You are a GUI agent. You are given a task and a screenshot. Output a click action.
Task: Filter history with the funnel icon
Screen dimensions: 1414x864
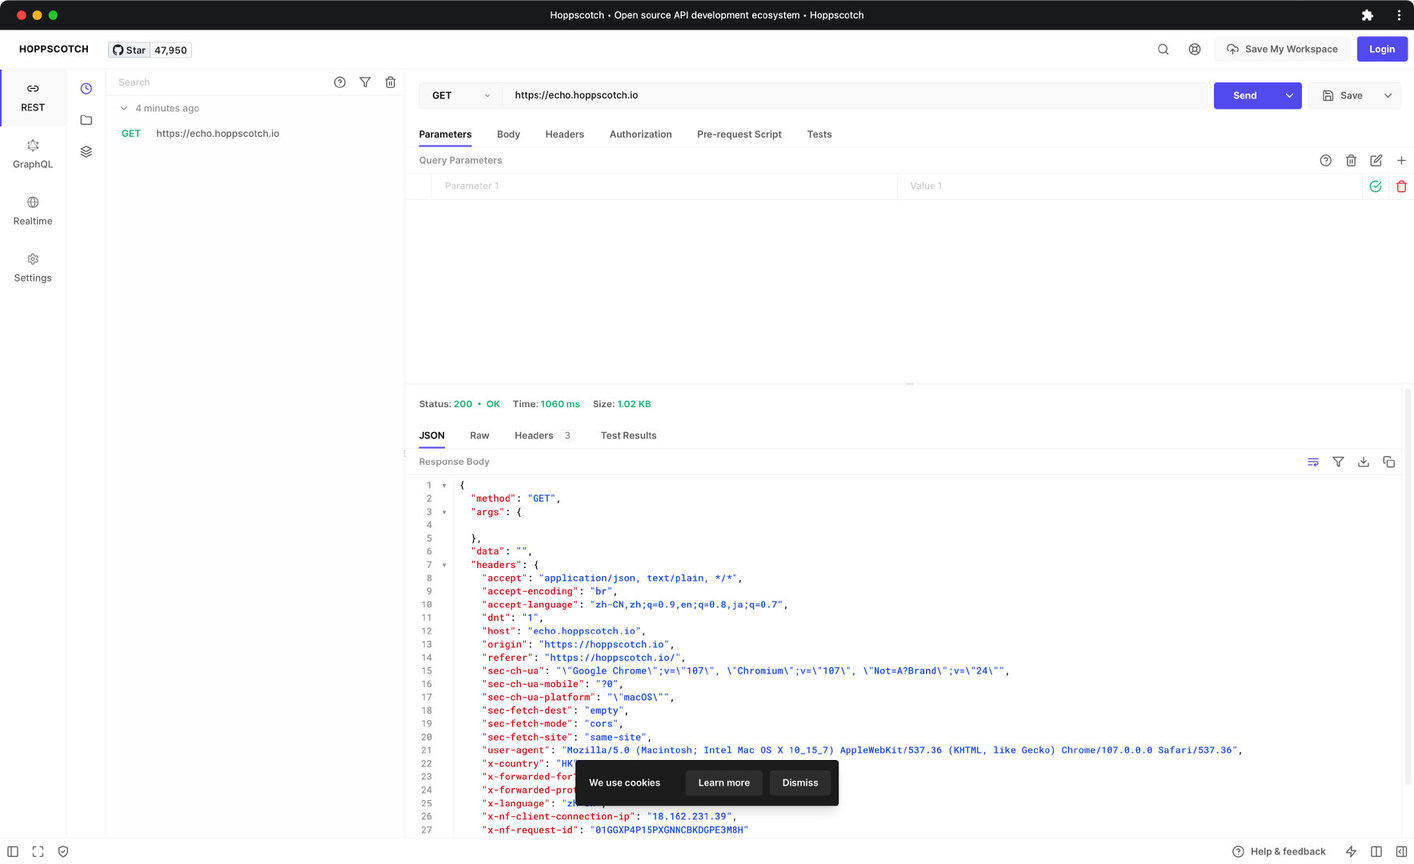pyautogui.click(x=365, y=82)
